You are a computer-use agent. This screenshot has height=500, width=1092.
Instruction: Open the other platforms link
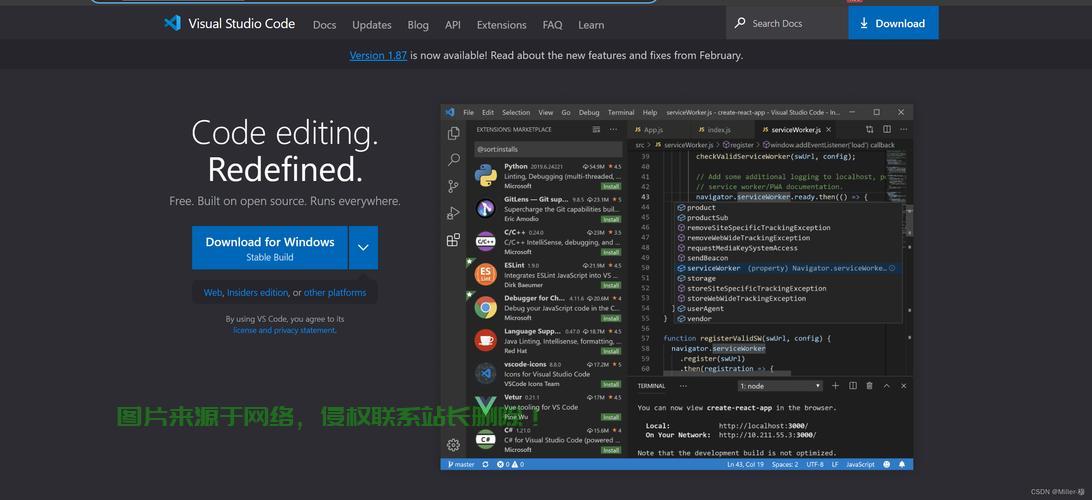(335, 292)
